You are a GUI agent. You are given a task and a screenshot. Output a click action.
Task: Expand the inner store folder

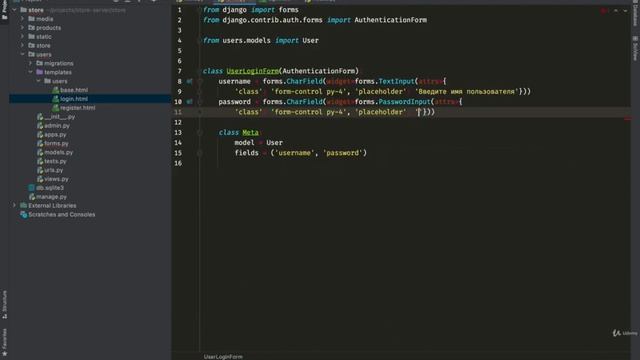[x=22, y=46]
